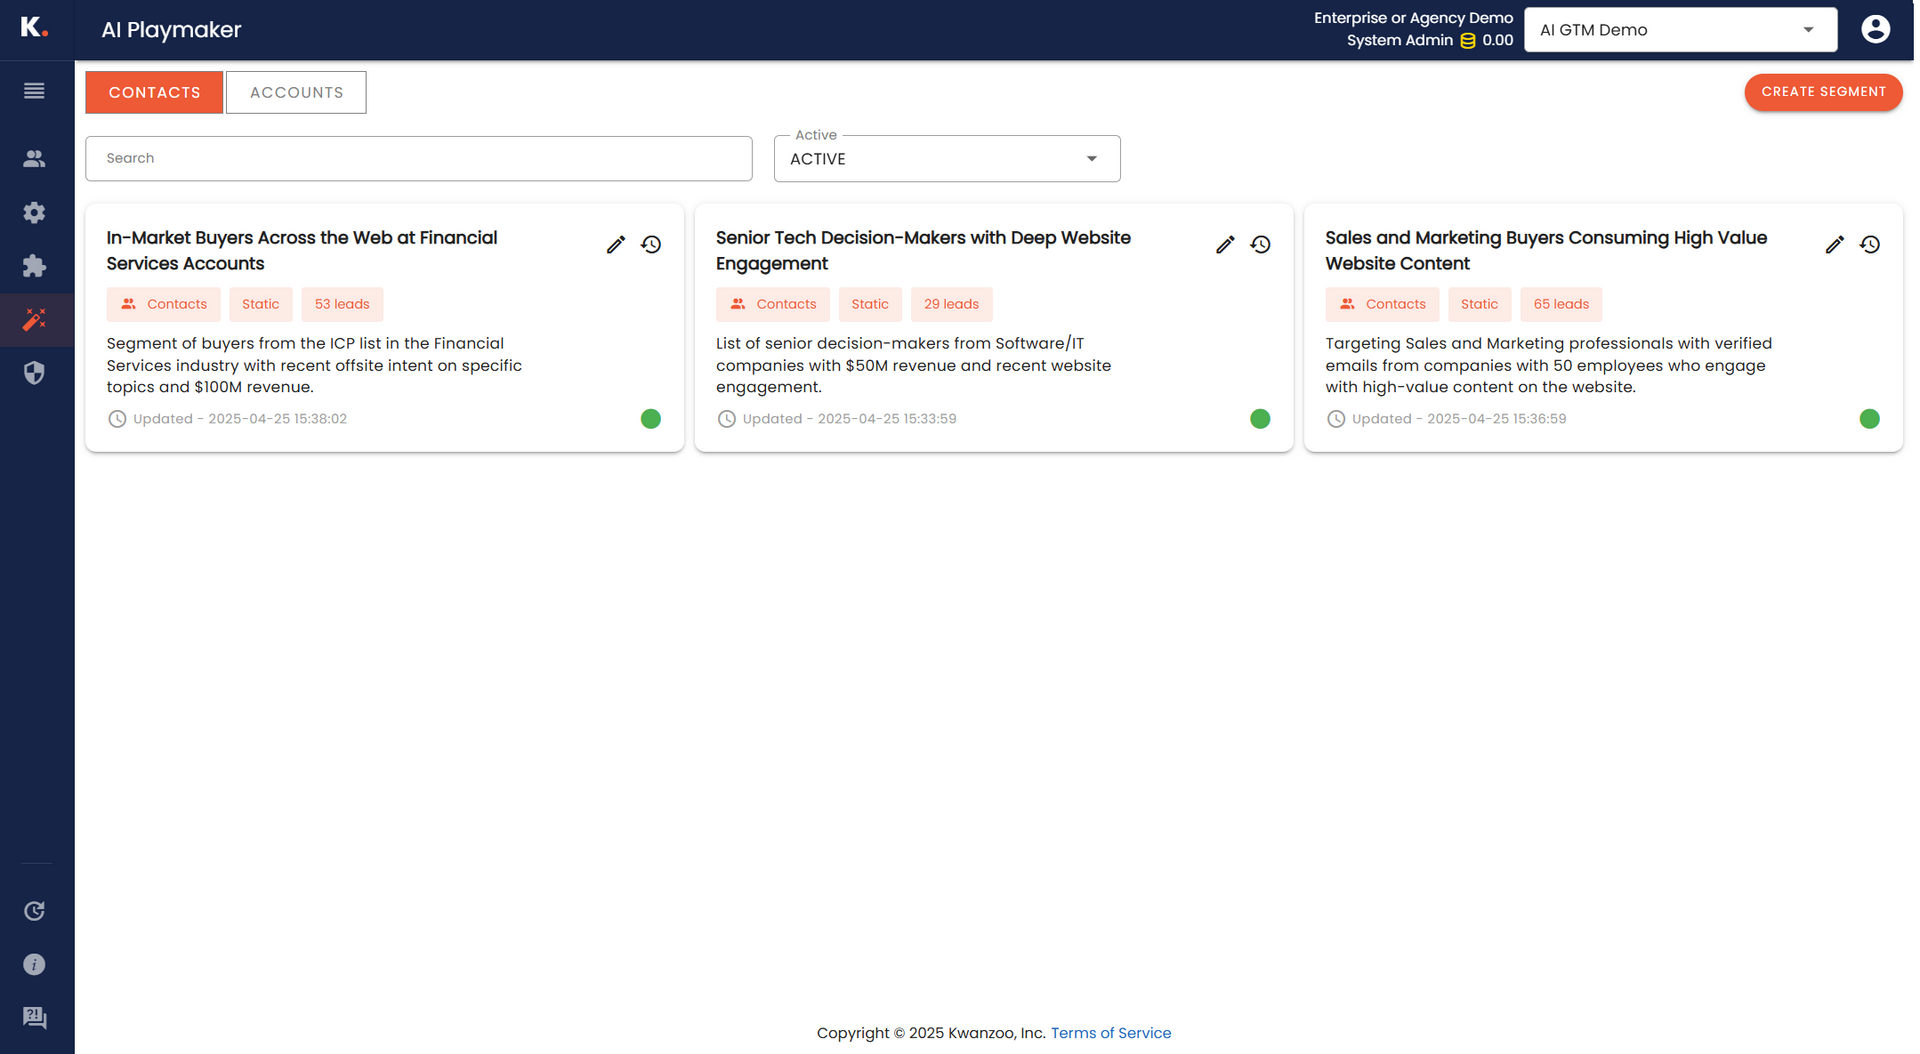Click the segment Search field
Viewport: 1920px width, 1054px height.
coord(418,158)
